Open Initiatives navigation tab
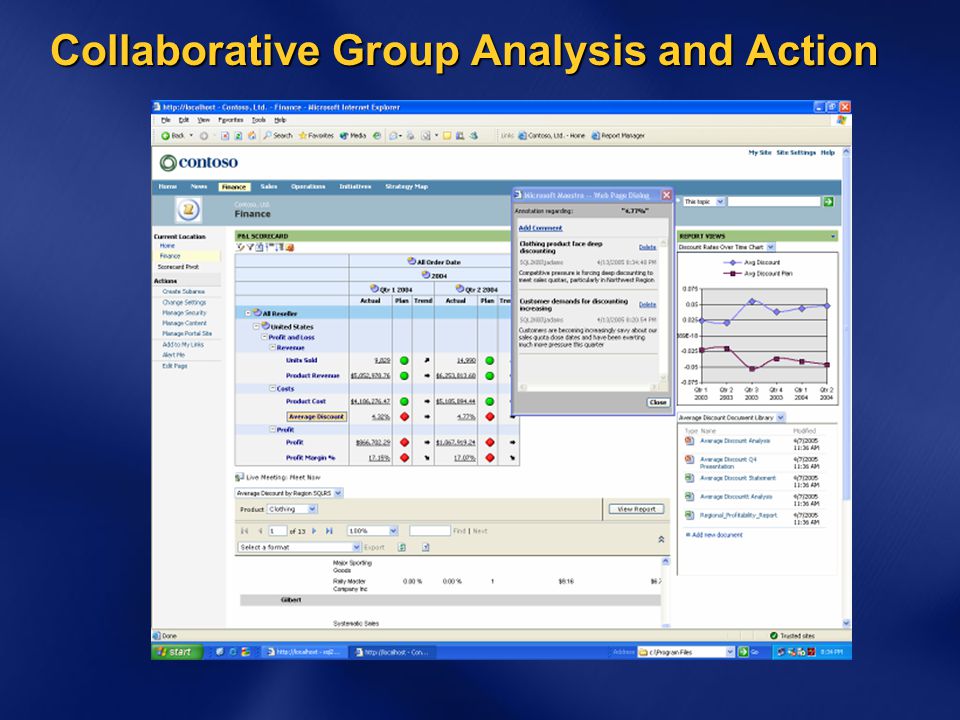The height and width of the screenshot is (720, 960). (355, 186)
